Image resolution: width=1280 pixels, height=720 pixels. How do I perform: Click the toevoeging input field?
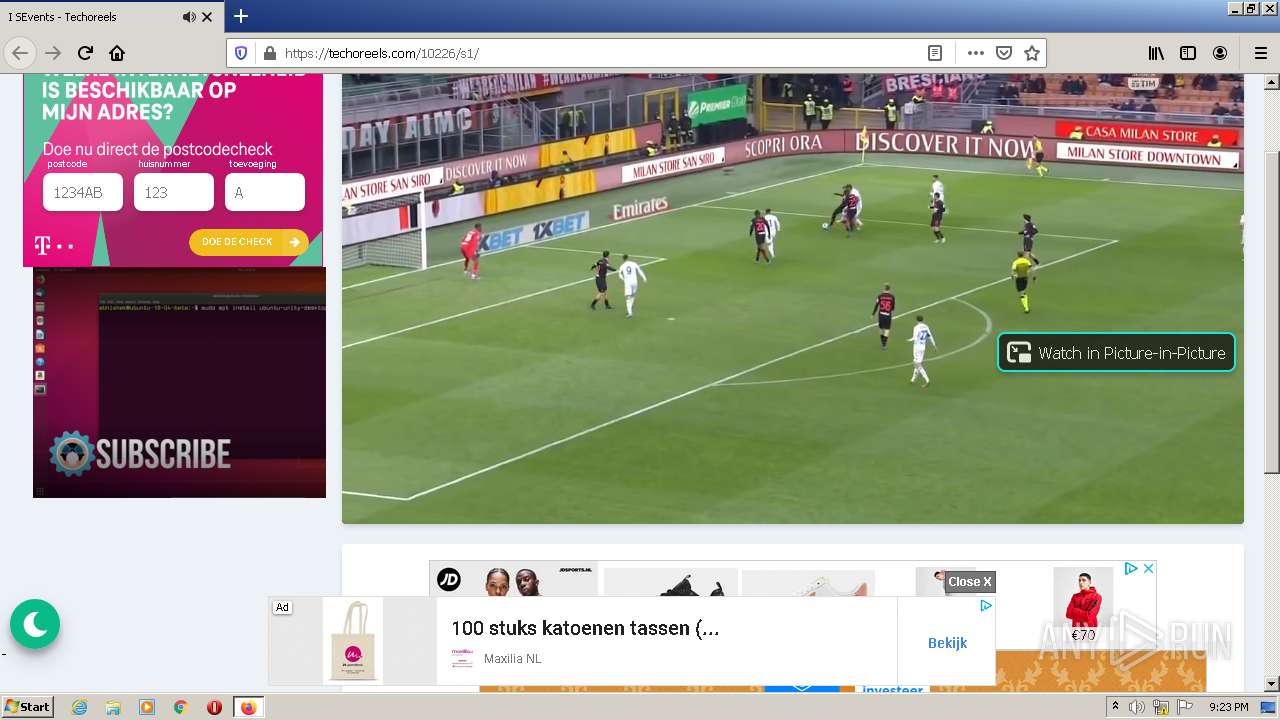[265, 192]
